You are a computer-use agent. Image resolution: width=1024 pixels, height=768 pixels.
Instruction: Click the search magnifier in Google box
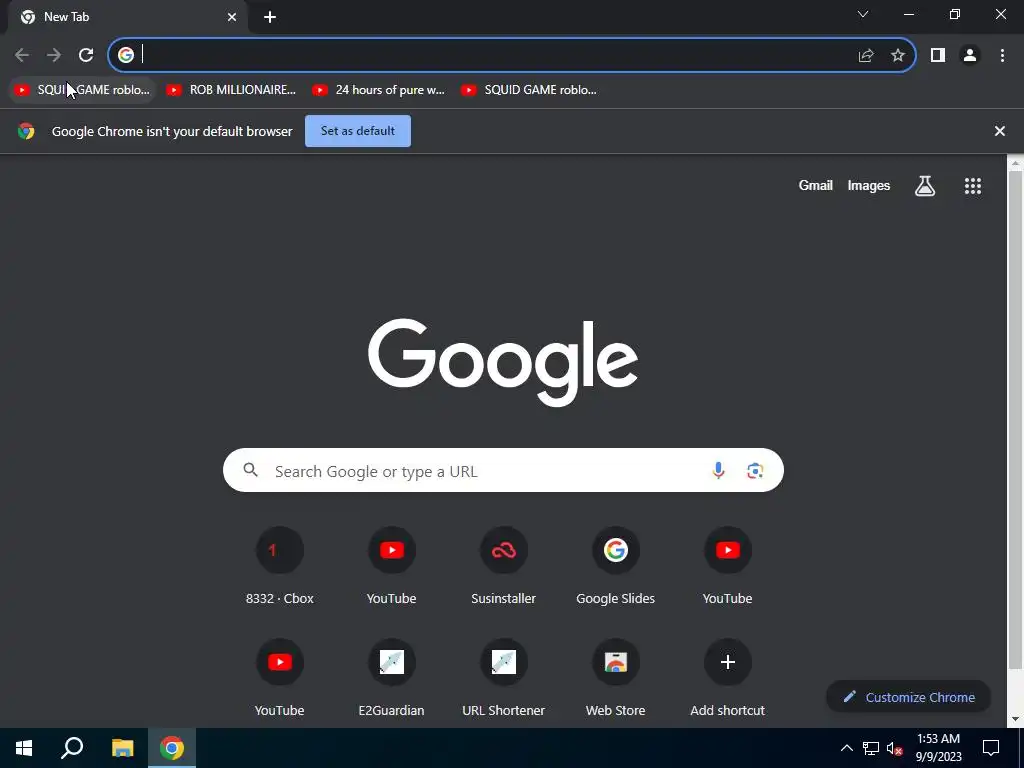251,470
